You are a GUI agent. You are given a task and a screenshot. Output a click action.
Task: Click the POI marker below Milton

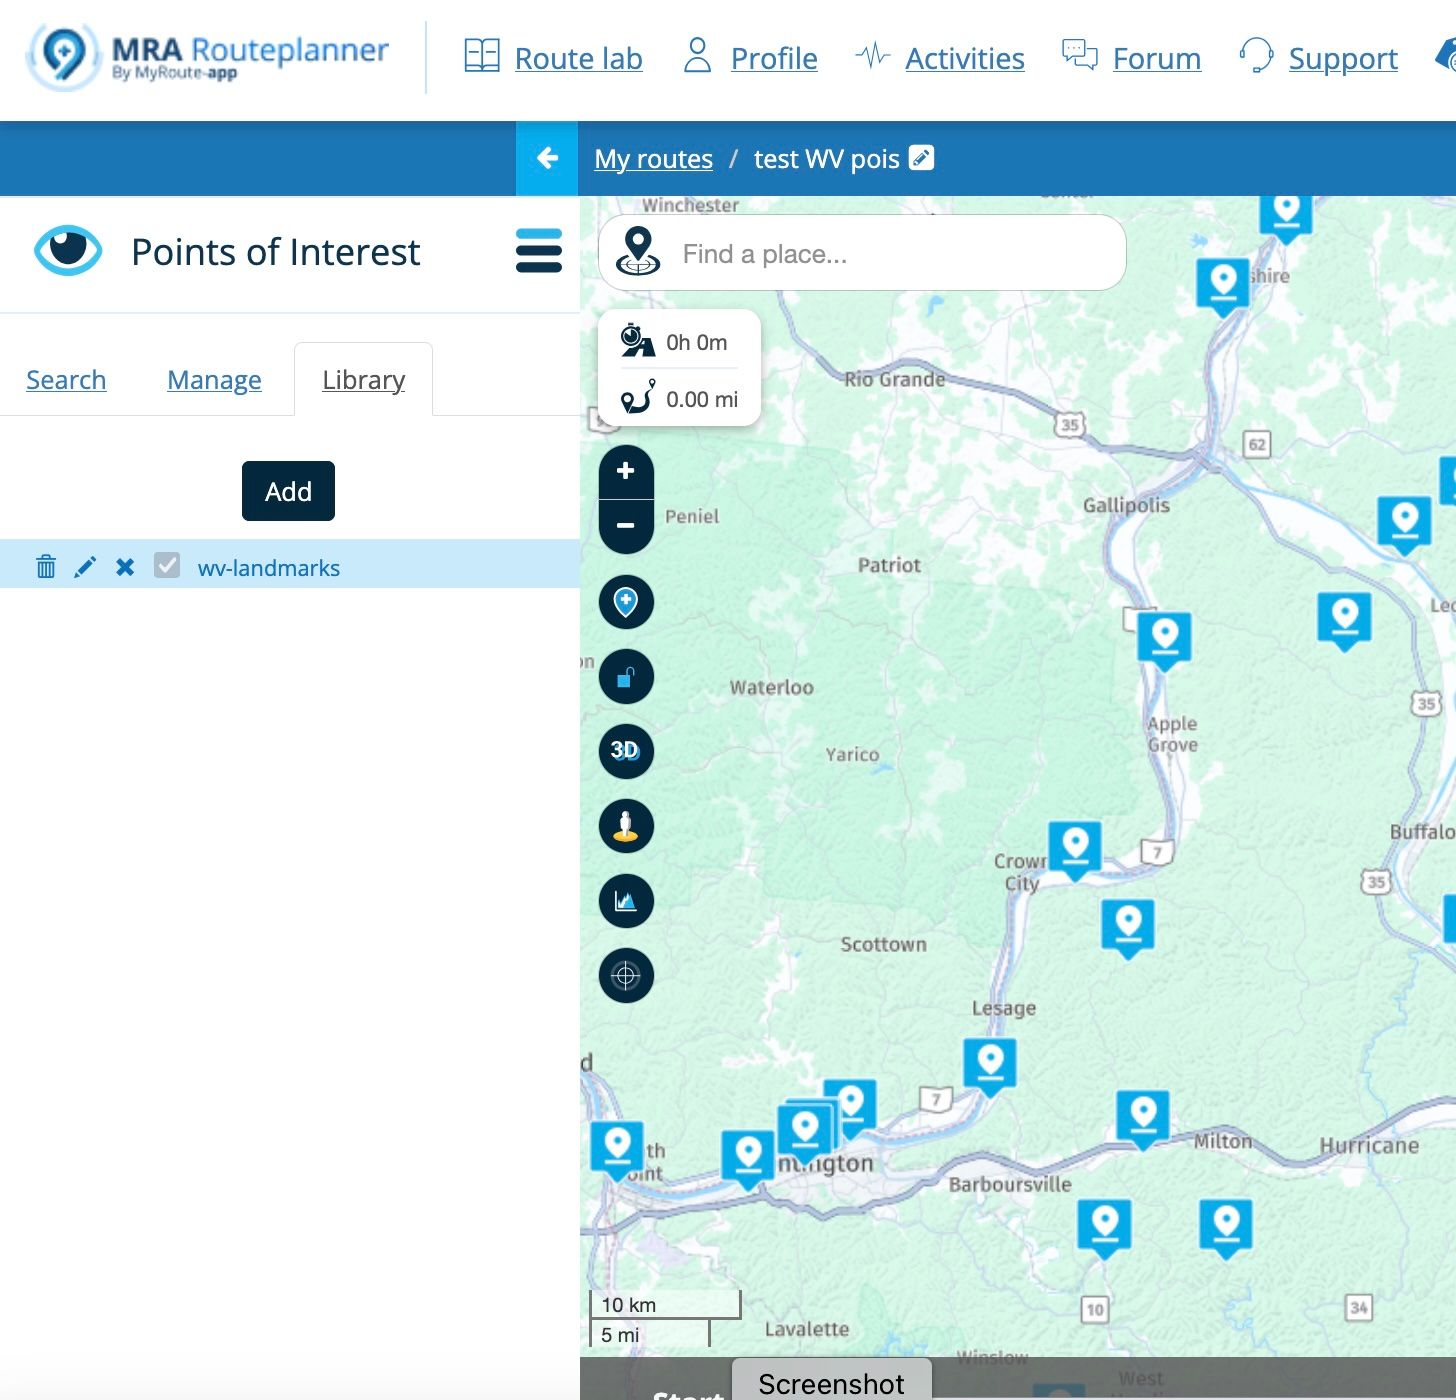pyautogui.click(x=1226, y=1228)
